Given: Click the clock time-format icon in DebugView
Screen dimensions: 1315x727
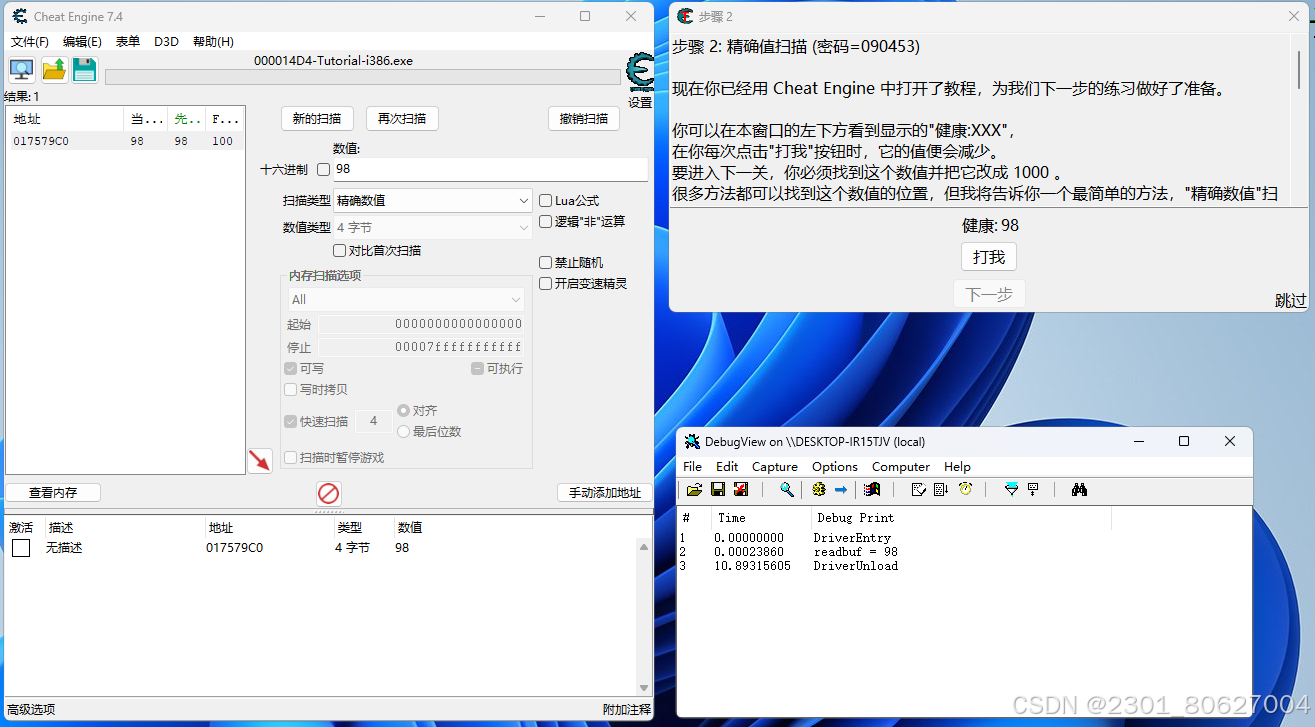Looking at the screenshot, I should [965, 489].
